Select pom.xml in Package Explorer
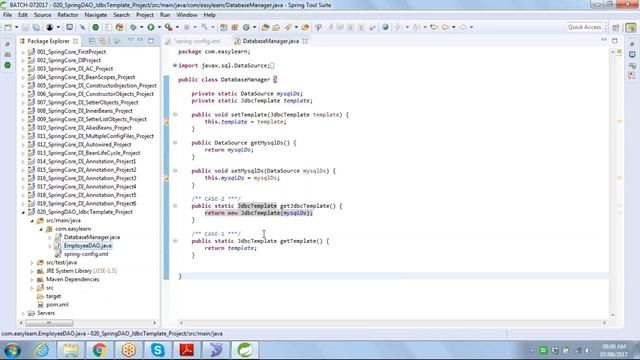The width and height of the screenshot is (640, 360). (57, 305)
